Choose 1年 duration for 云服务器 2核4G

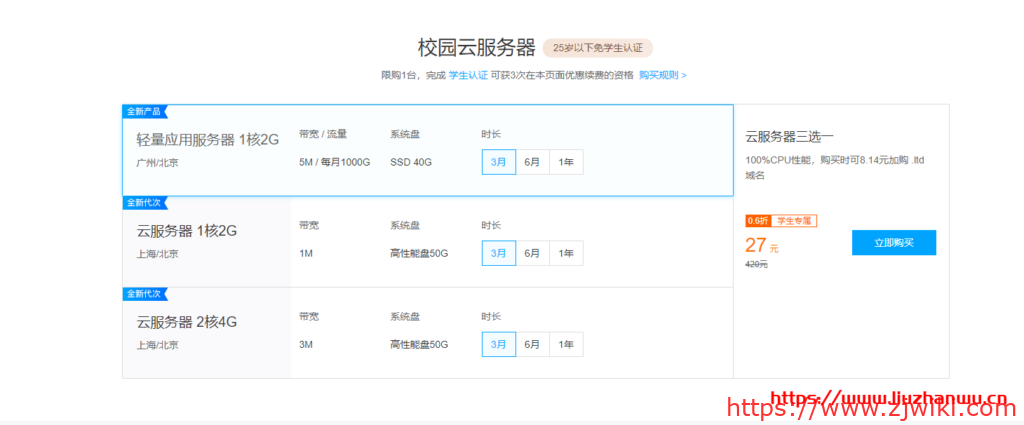pyautogui.click(x=566, y=344)
